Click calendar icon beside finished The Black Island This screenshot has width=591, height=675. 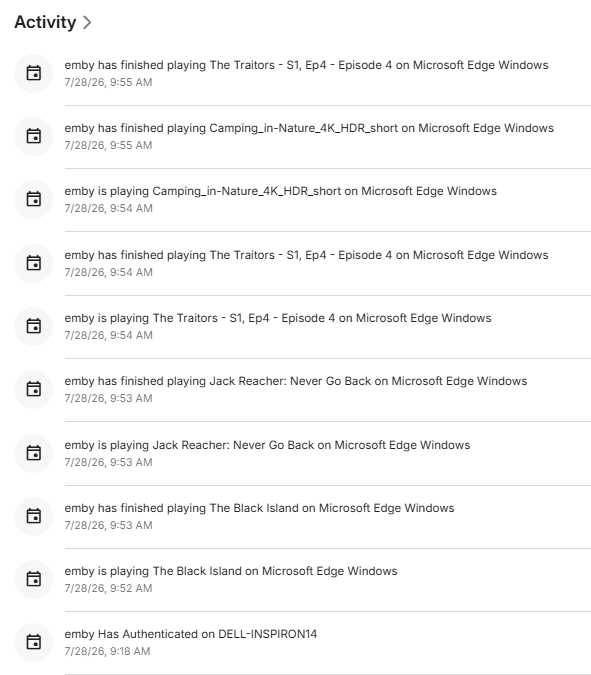pos(34,516)
